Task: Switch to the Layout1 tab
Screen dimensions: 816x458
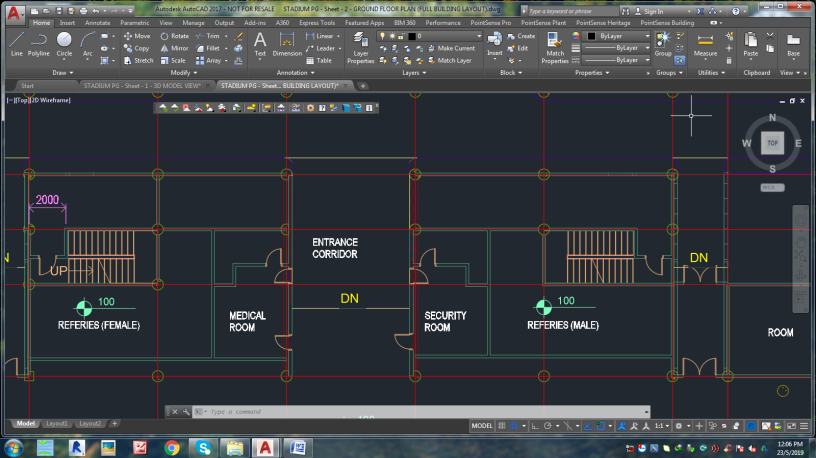Action: 56,424
